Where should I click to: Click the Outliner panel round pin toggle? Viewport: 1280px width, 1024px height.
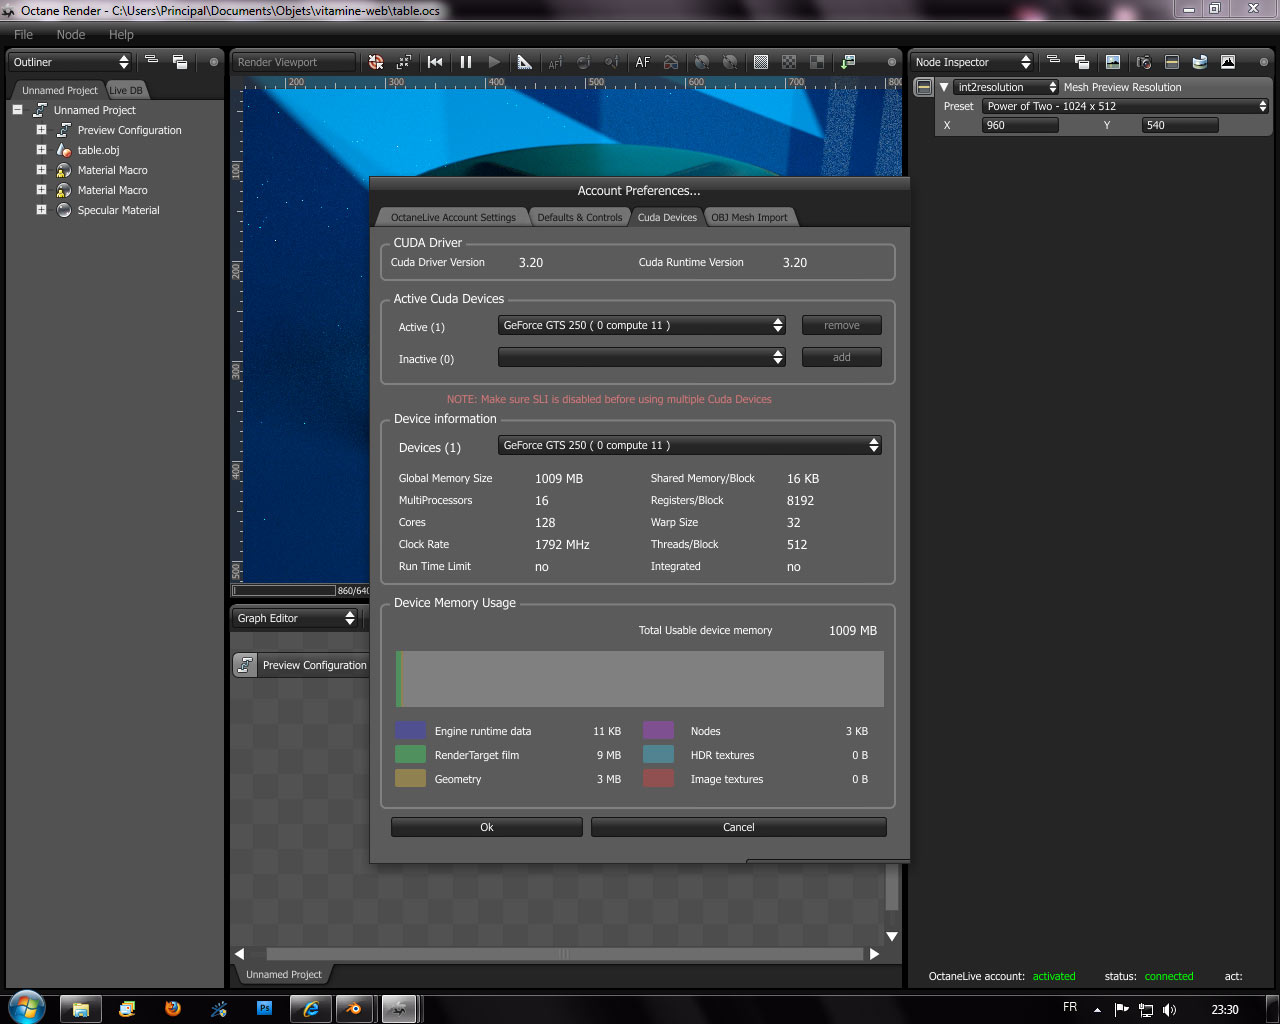pos(214,62)
